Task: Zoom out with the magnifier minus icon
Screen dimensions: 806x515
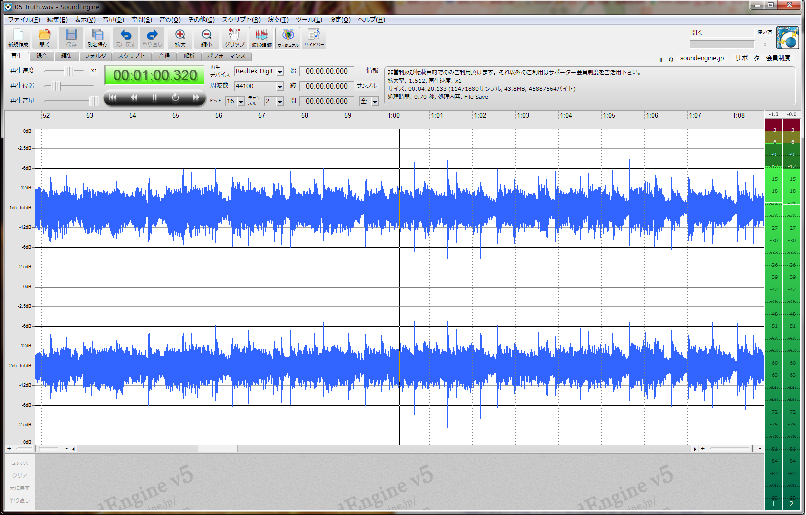Action: pyautogui.click(x=206, y=38)
